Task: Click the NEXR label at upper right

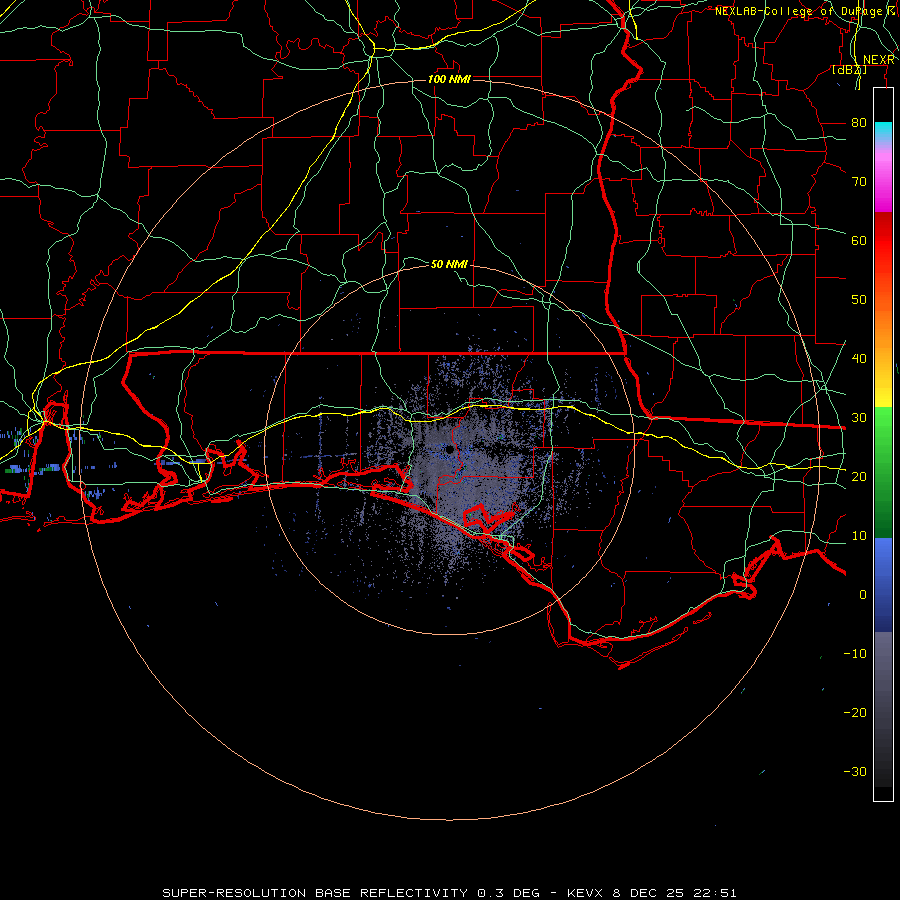Action: (879, 60)
